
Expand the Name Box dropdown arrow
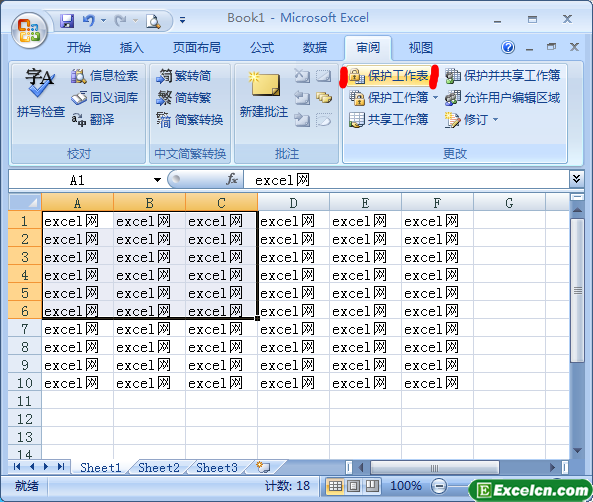(157, 180)
